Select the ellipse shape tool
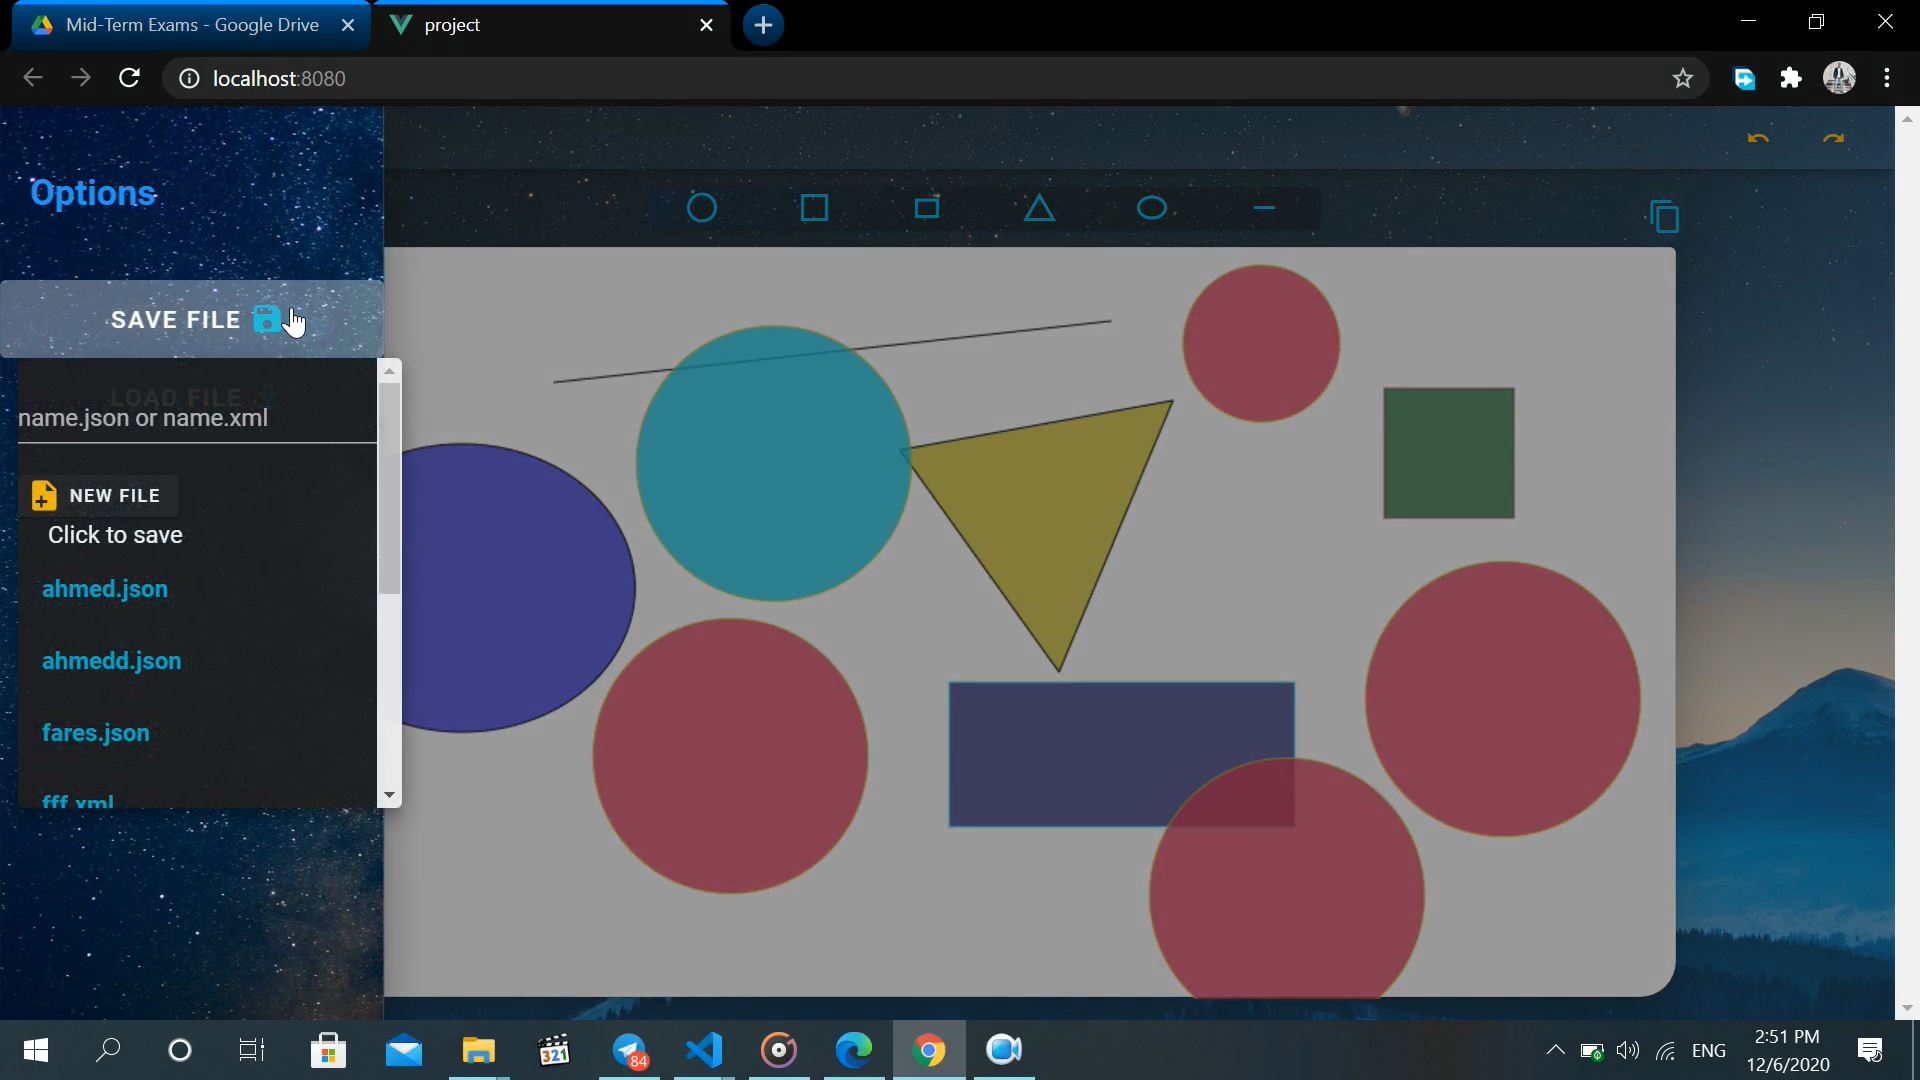 (x=1152, y=208)
